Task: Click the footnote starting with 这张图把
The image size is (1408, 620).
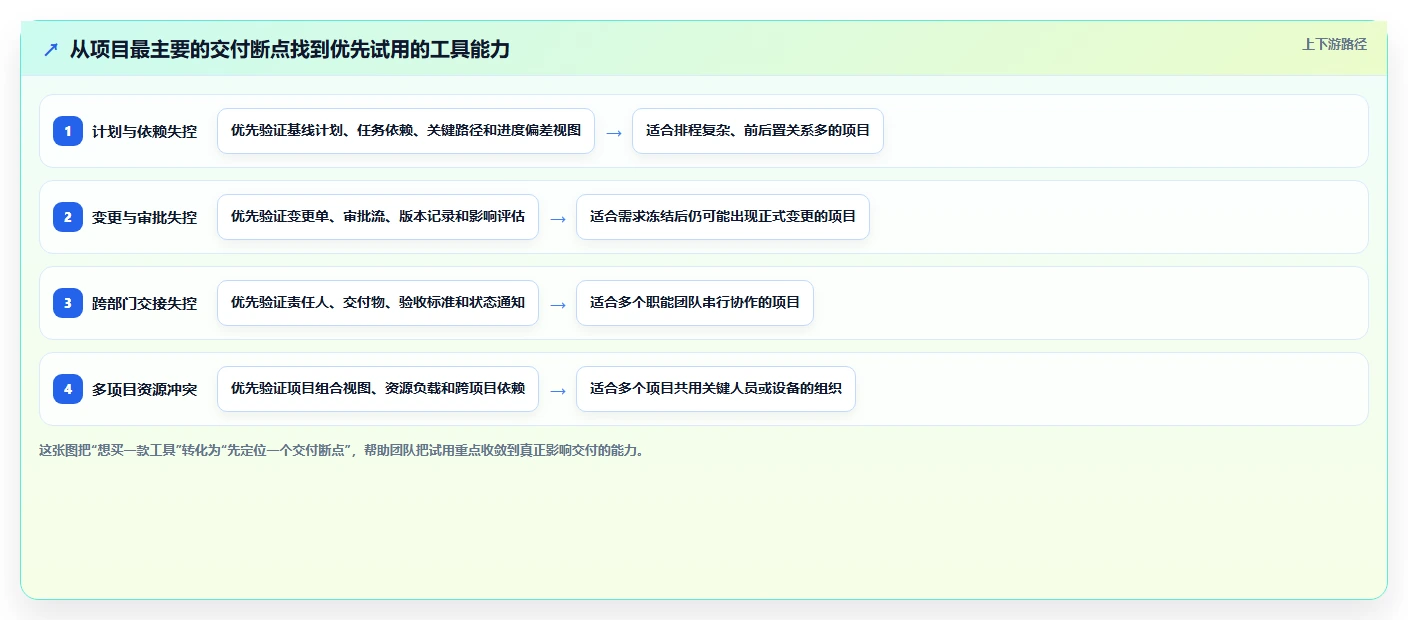Action: coord(343,450)
